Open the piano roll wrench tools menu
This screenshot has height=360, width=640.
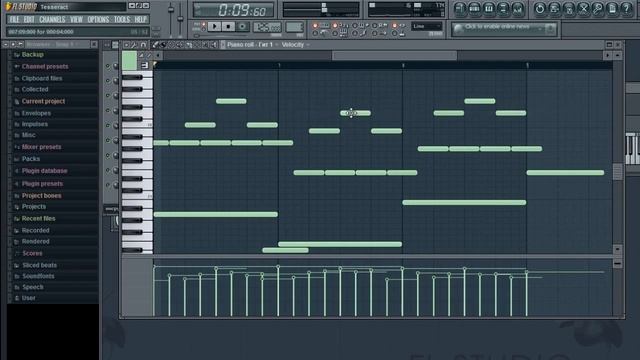[x=135, y=45]
